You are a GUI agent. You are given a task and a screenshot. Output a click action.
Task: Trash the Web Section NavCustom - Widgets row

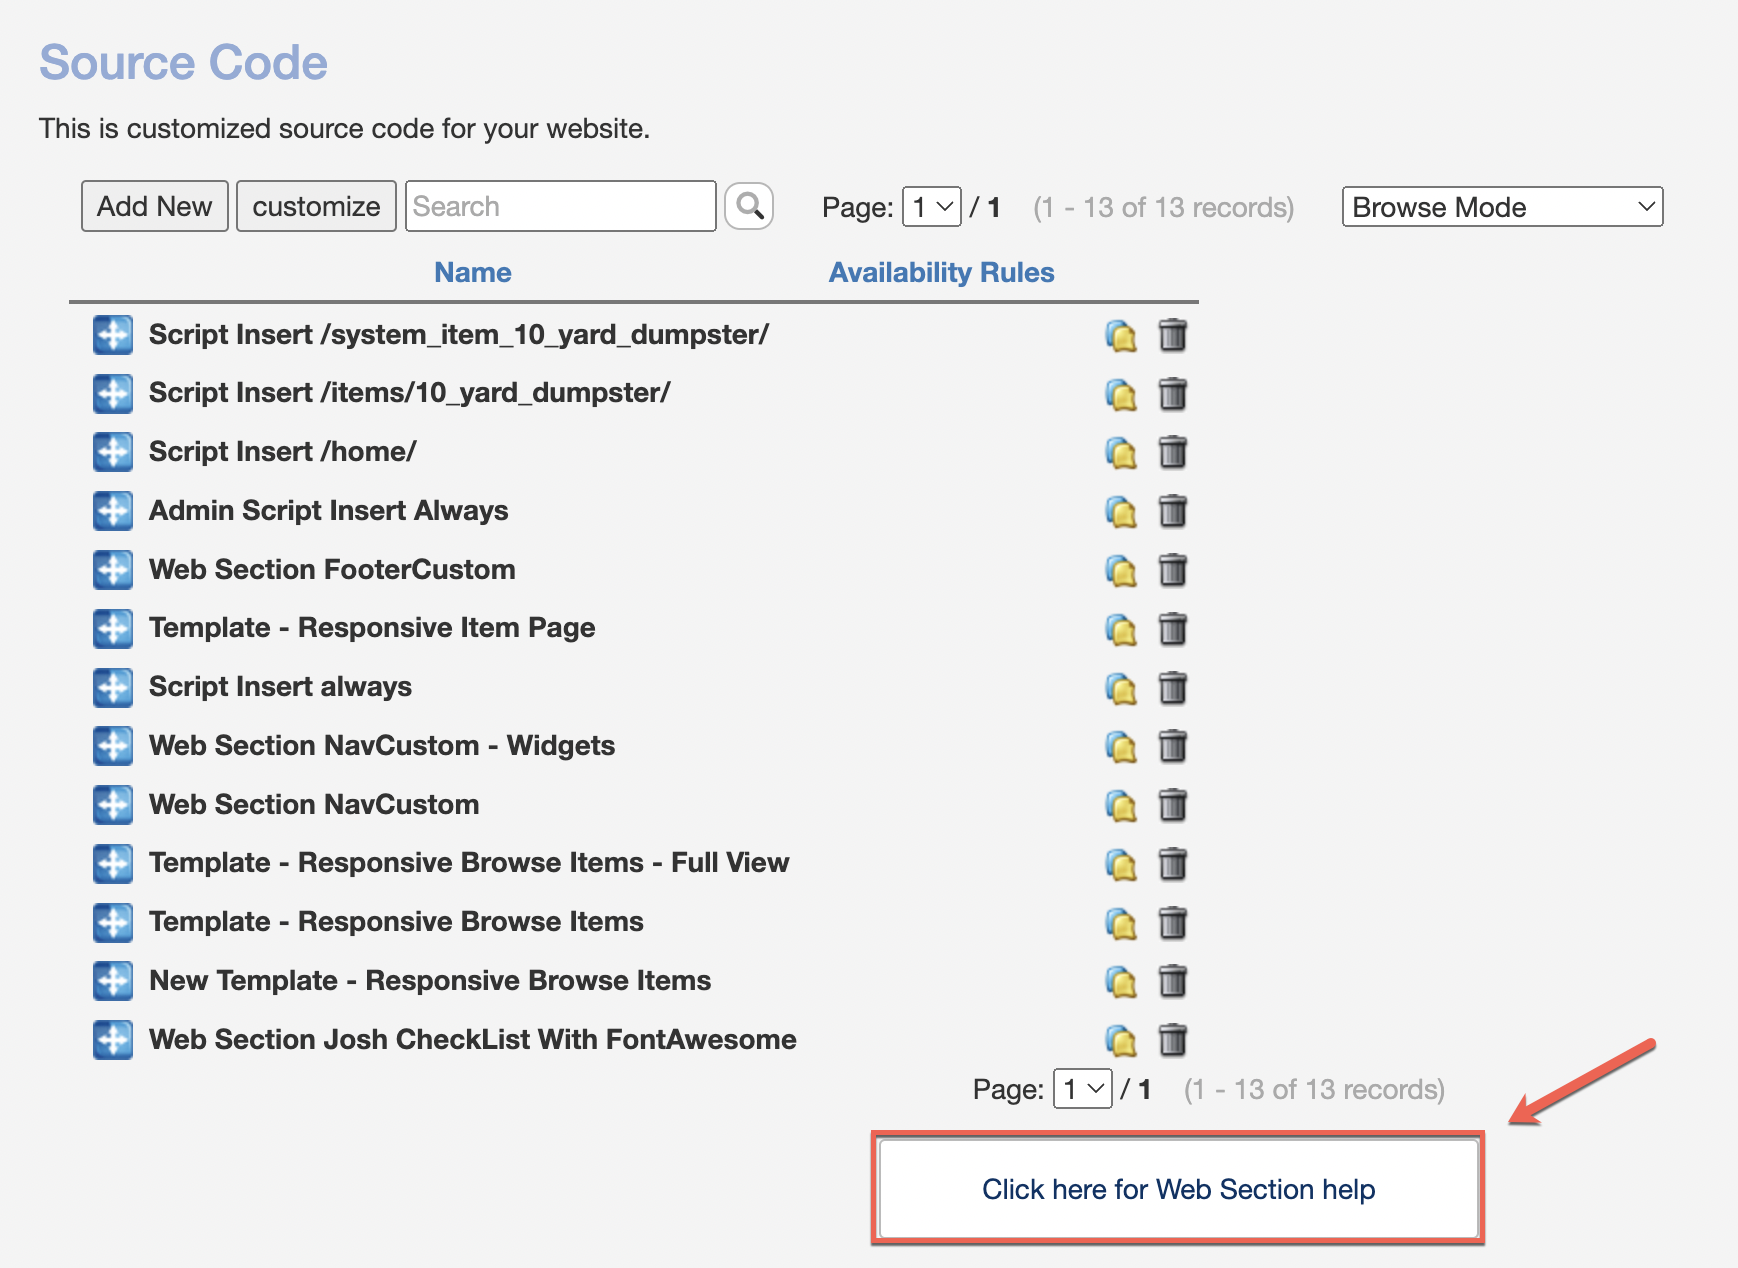(1172, 746)
